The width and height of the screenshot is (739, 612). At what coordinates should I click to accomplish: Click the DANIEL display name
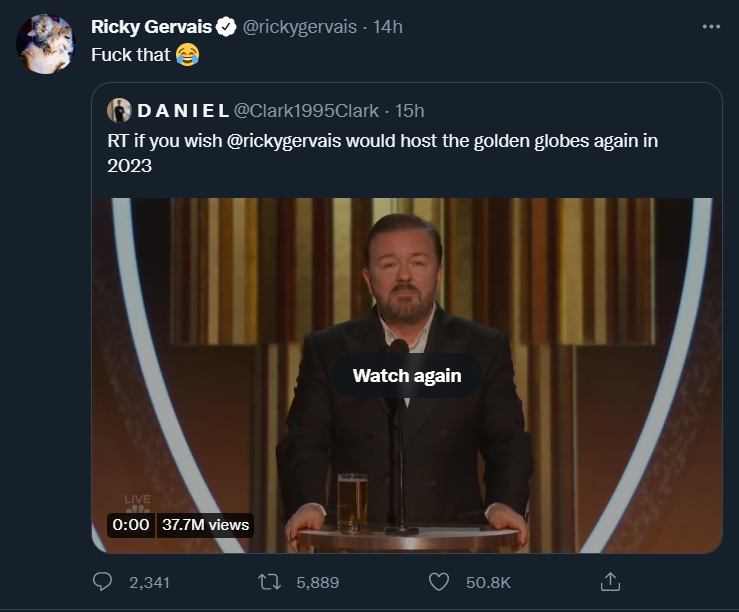click(182, 110)
